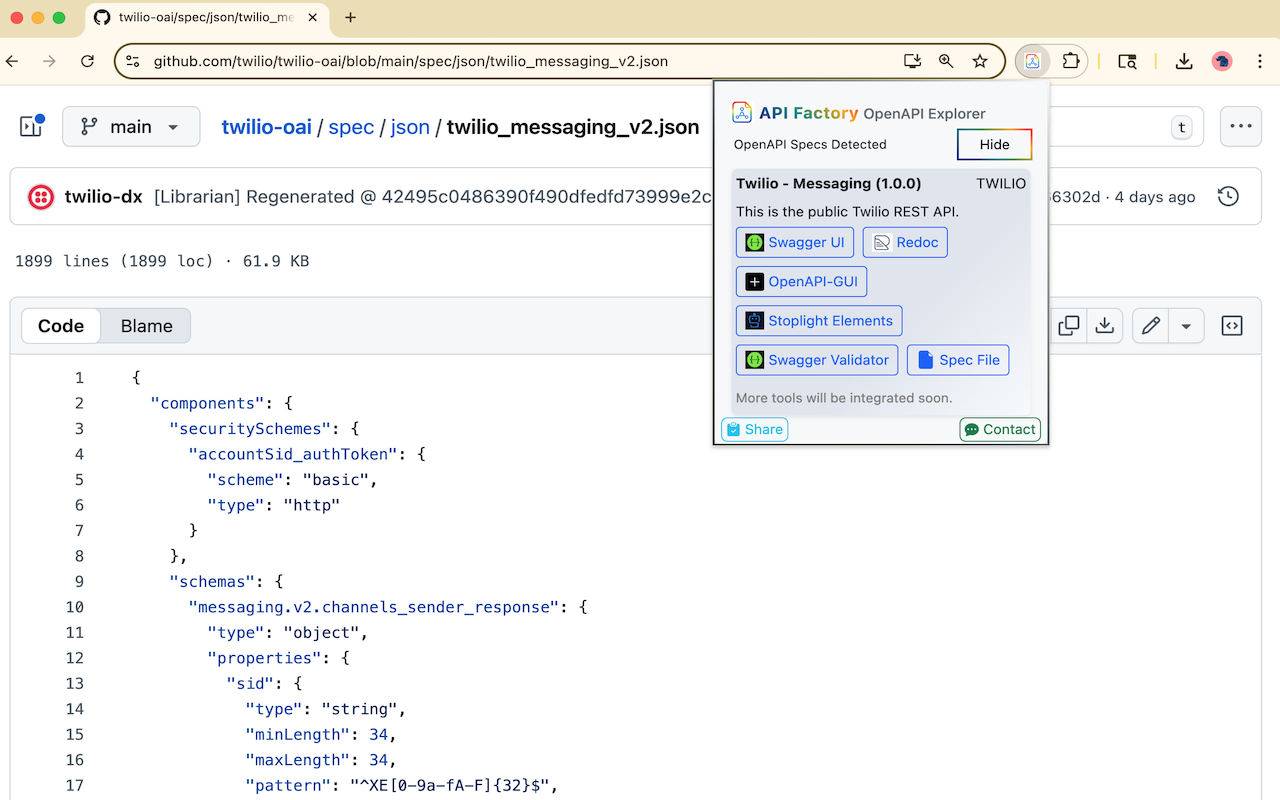Click the twilio_messaging_v2.json file name
The width and height of the screenshot is (1280, 800).
pyautogui.click(x=573, y=127)
